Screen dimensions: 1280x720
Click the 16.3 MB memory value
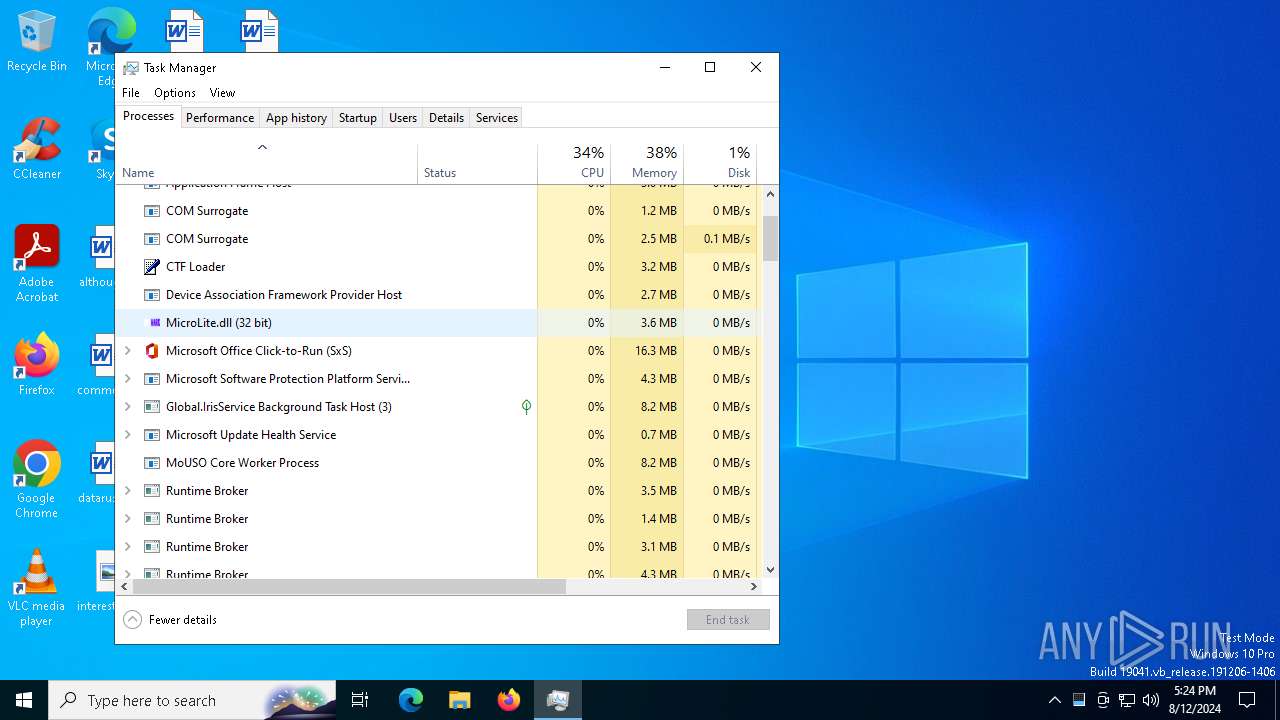[656, 351]
